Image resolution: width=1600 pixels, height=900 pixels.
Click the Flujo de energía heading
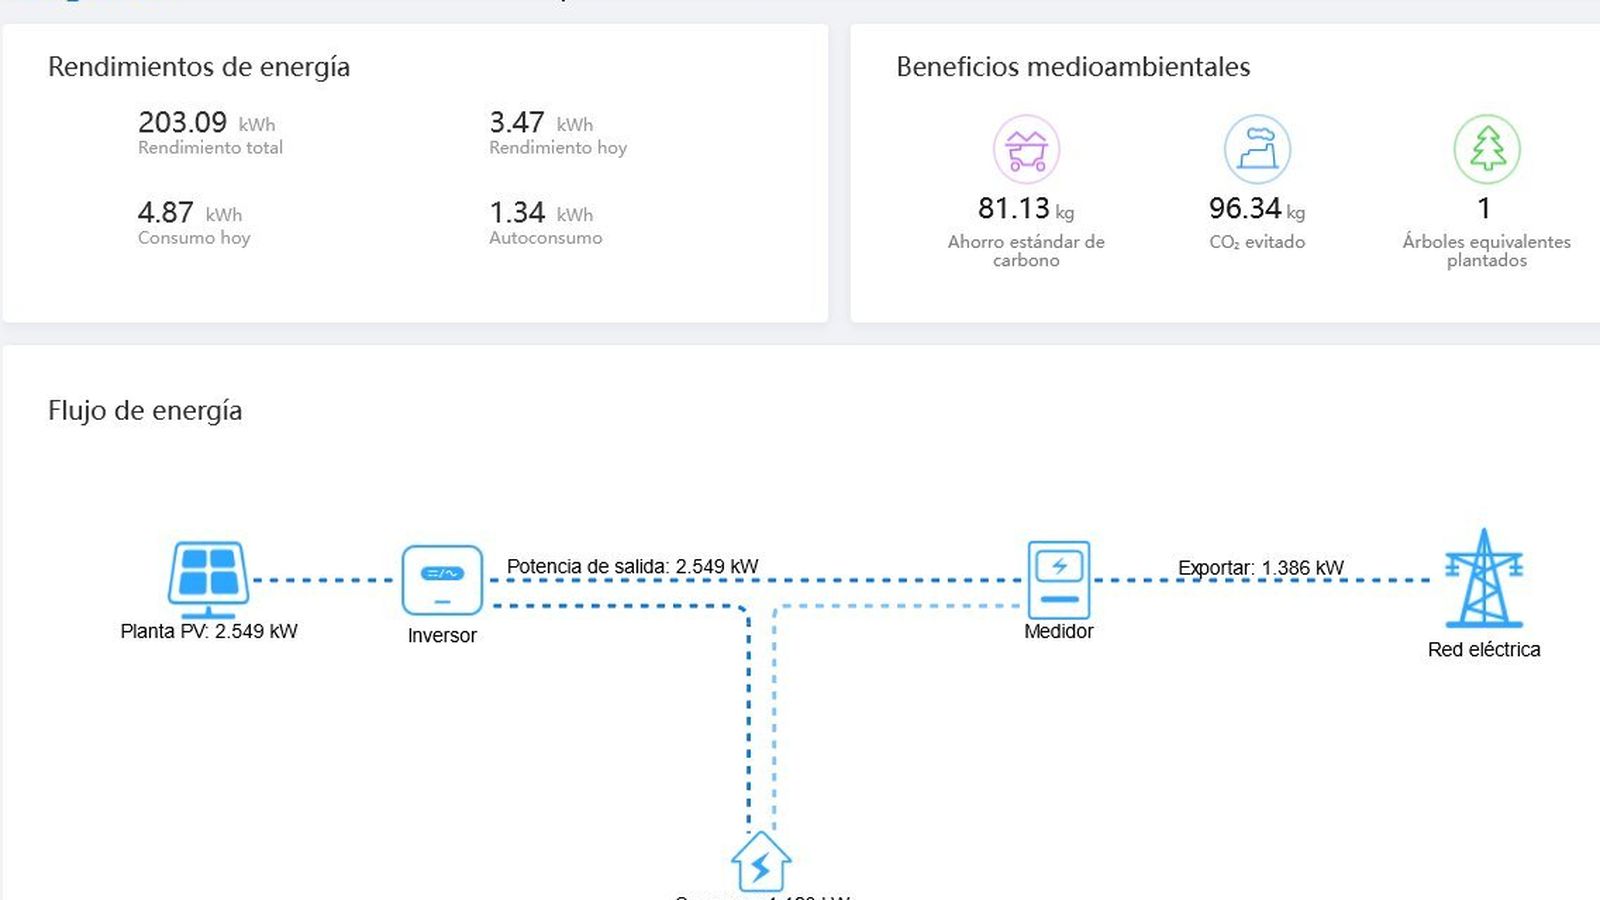coord(145,411)
